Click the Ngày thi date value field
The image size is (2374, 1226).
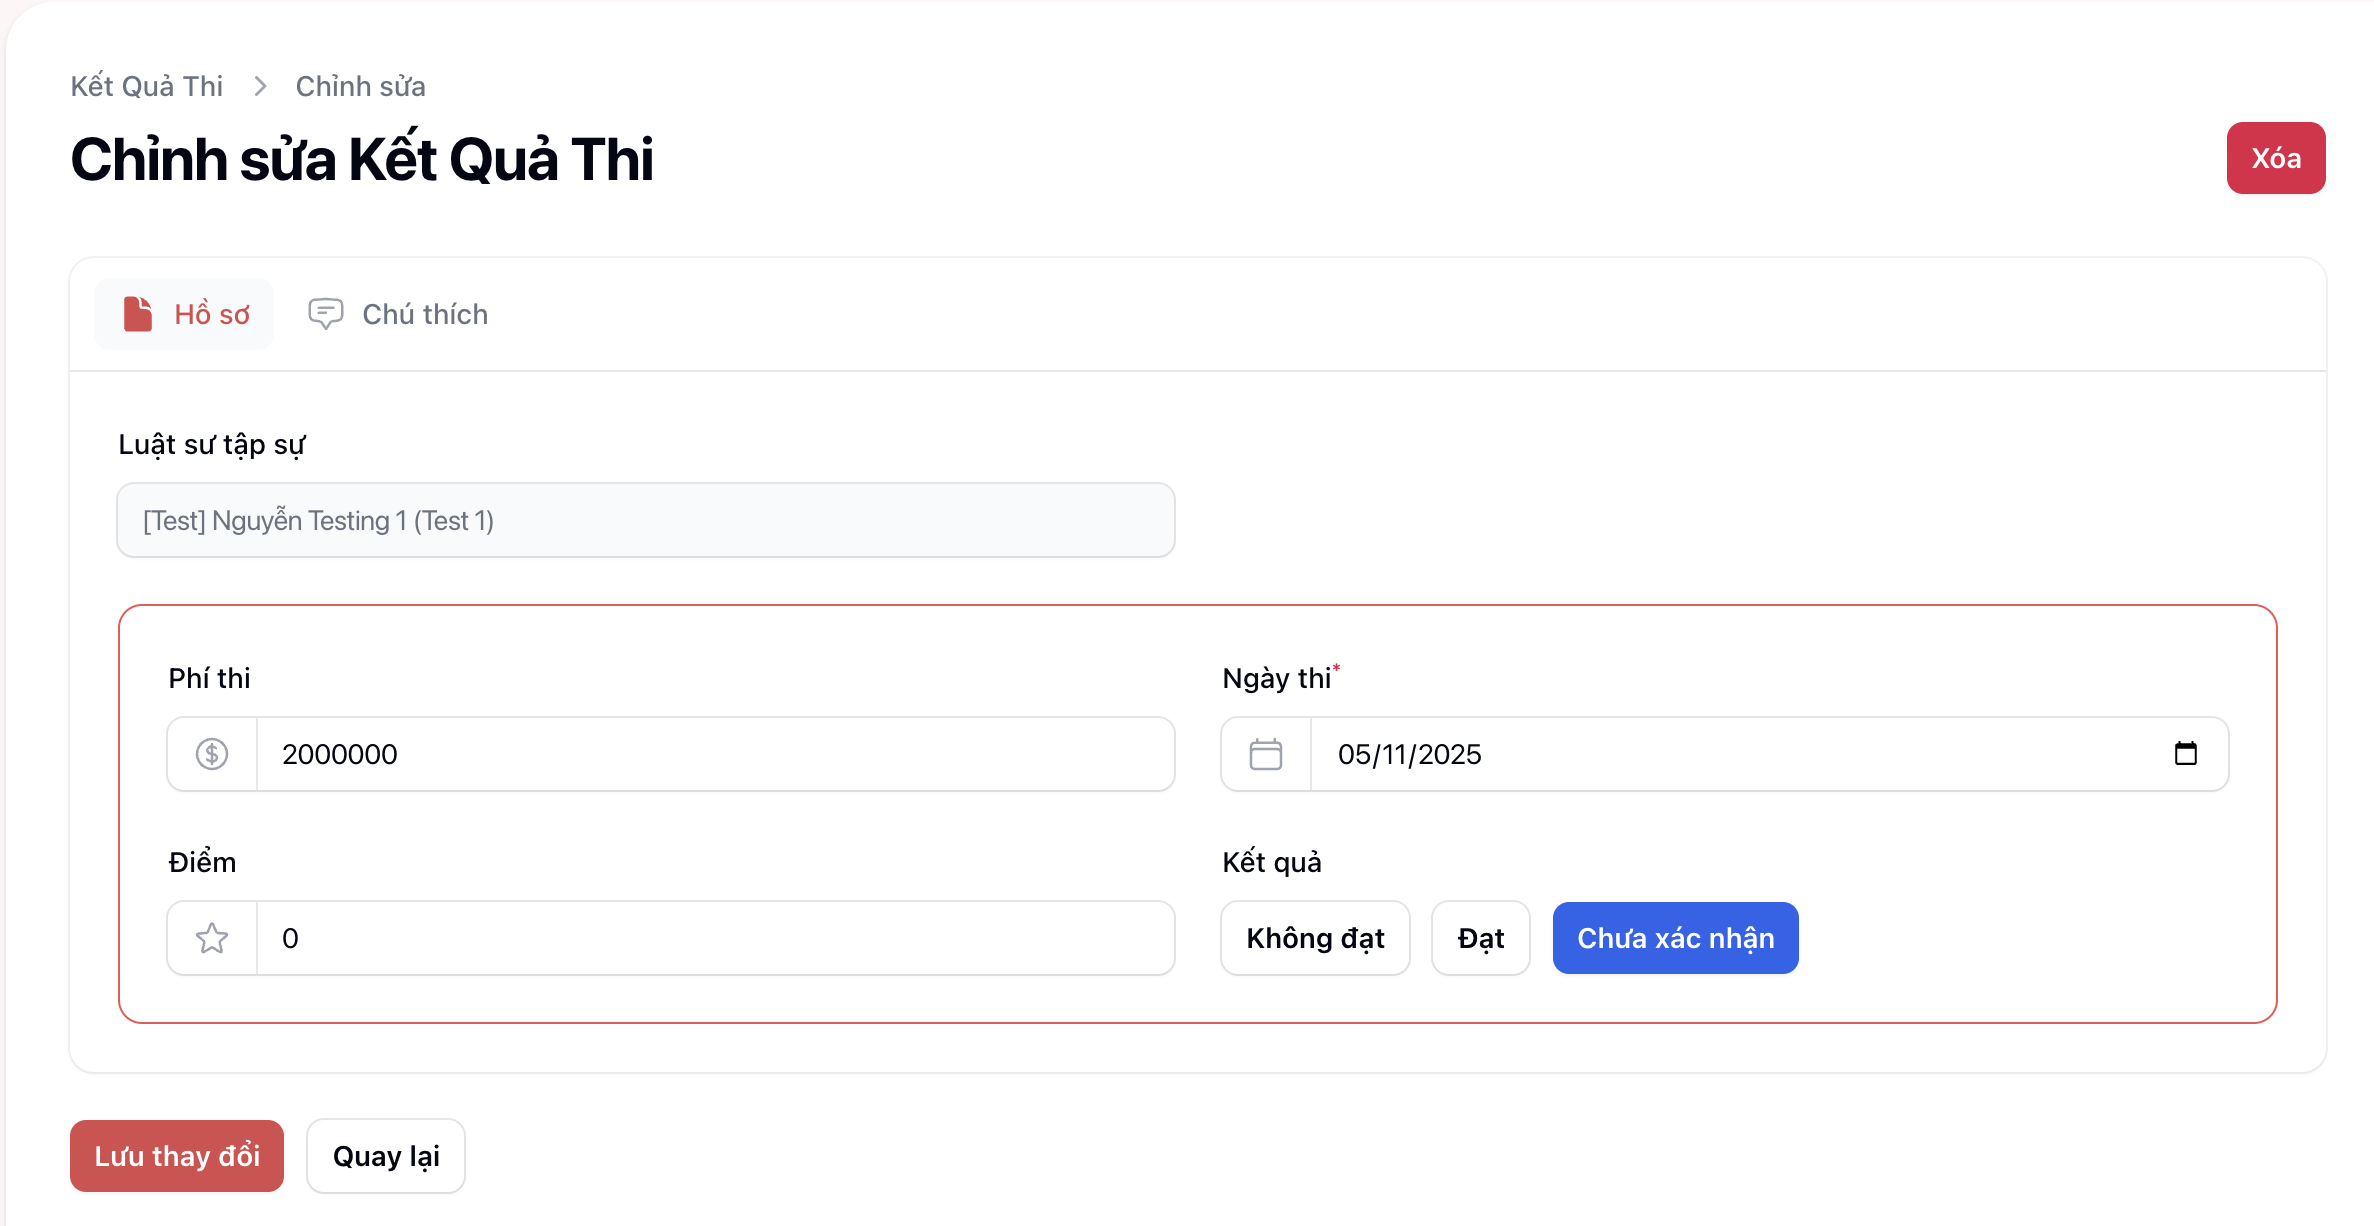pyautogui.click(x=1700, y=754)
